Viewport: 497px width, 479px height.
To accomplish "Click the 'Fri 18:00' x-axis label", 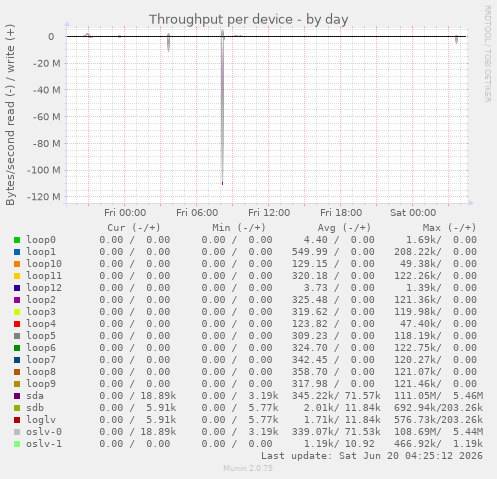I will click(341, 213).
